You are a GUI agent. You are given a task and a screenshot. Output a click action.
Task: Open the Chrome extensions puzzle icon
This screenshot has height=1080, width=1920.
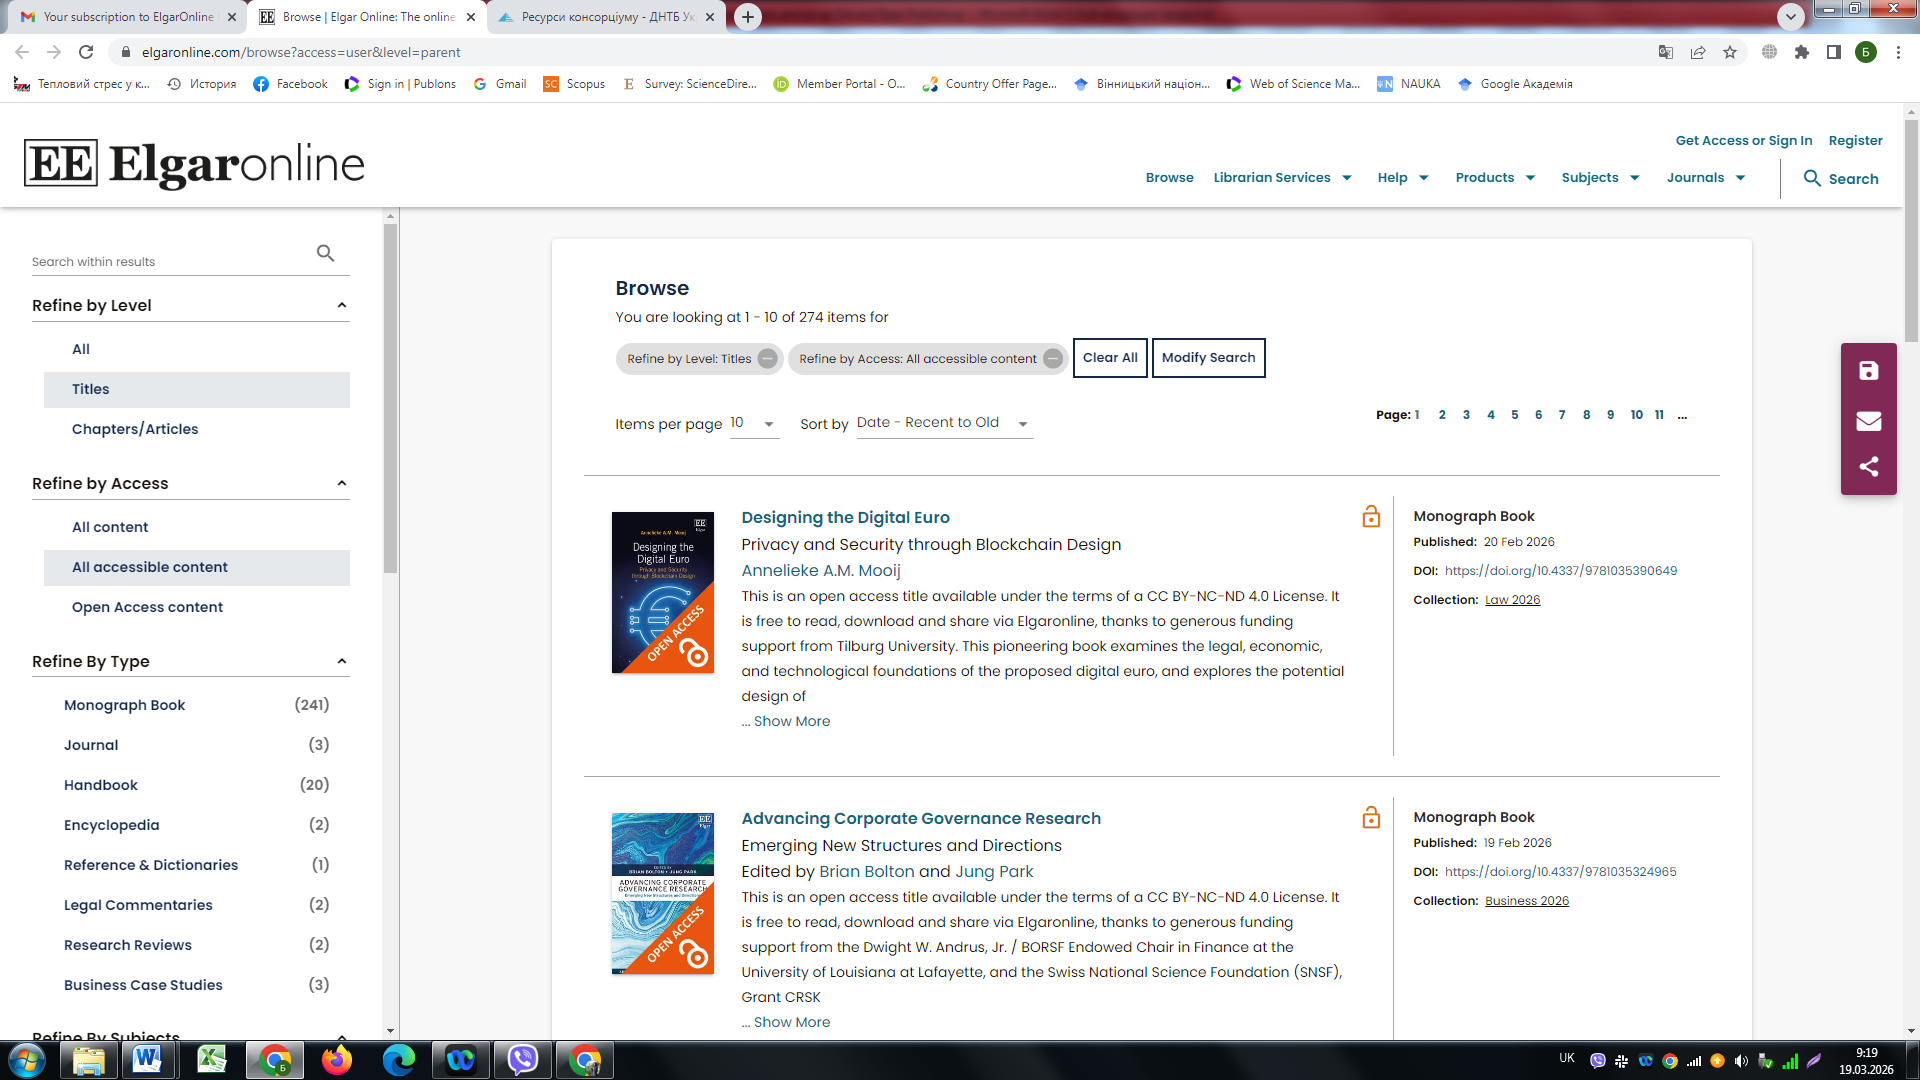1802,52
